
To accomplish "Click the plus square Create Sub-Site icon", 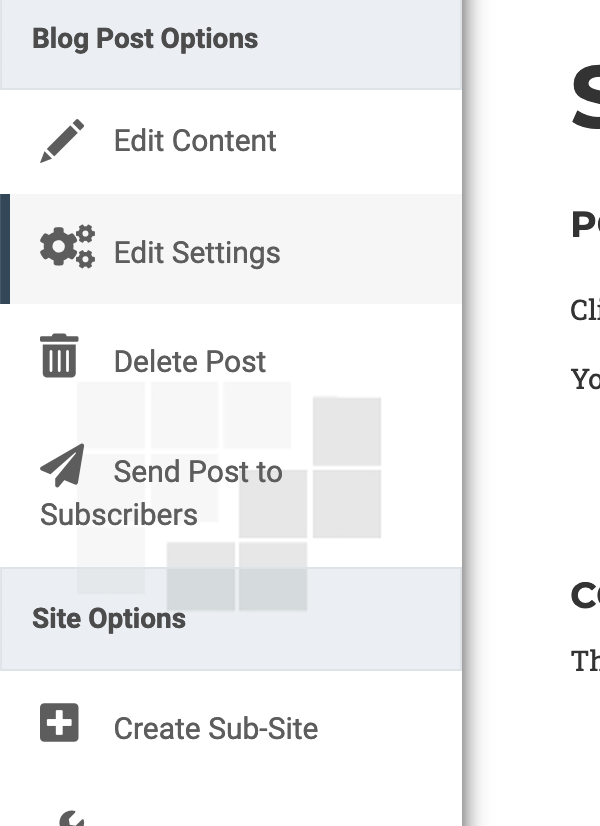I will point(59,723).
